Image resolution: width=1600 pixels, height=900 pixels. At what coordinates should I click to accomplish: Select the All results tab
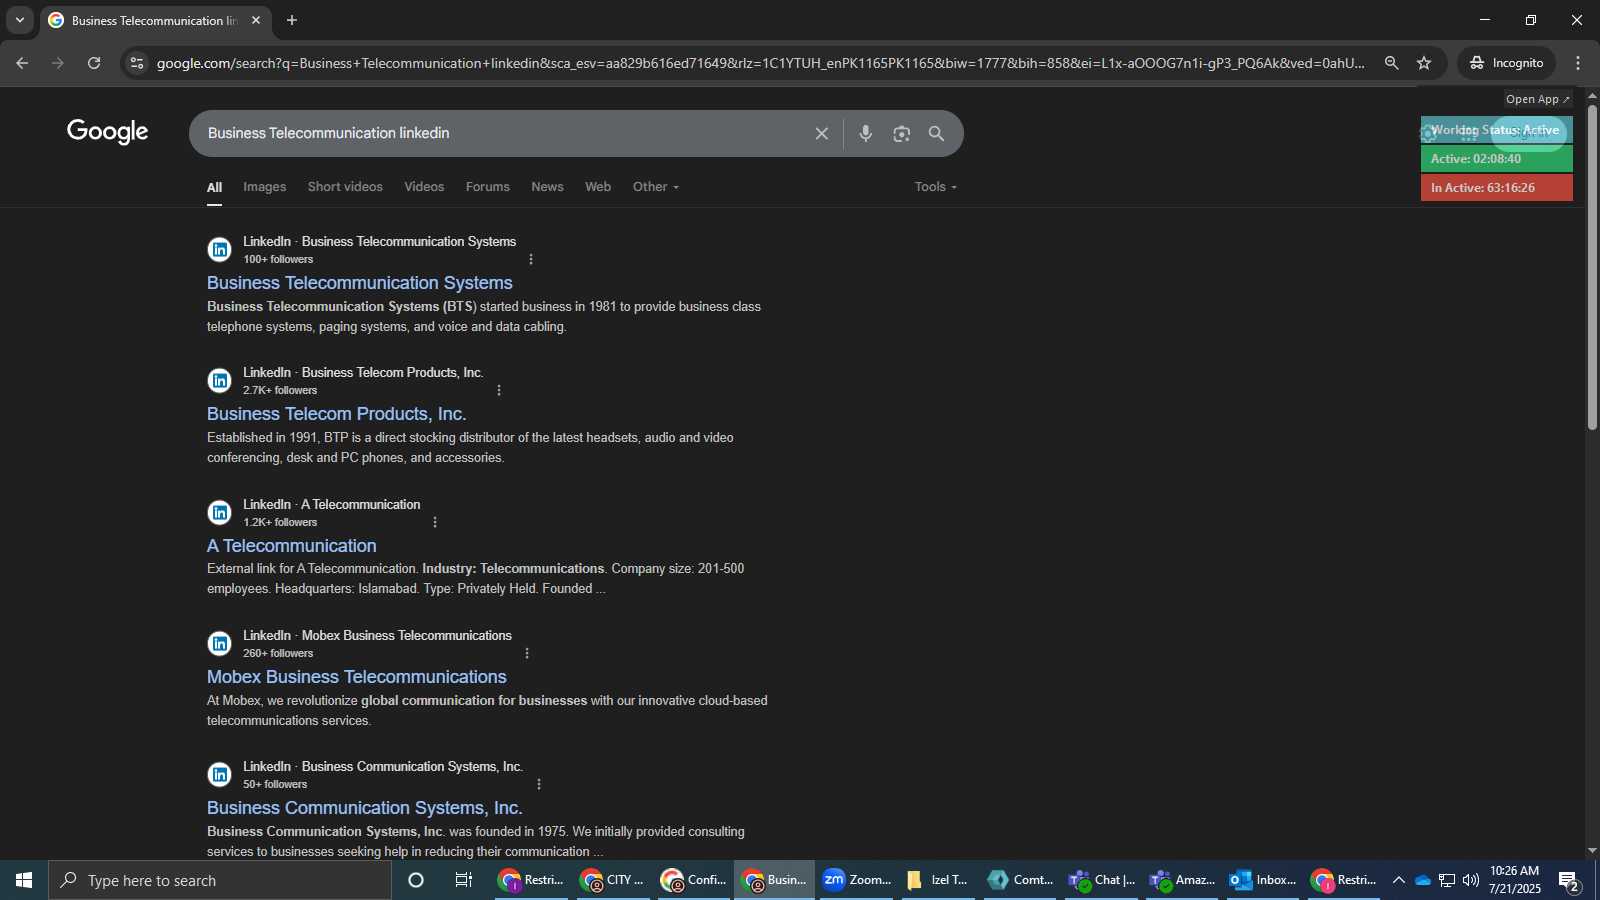tap(214, 188)
